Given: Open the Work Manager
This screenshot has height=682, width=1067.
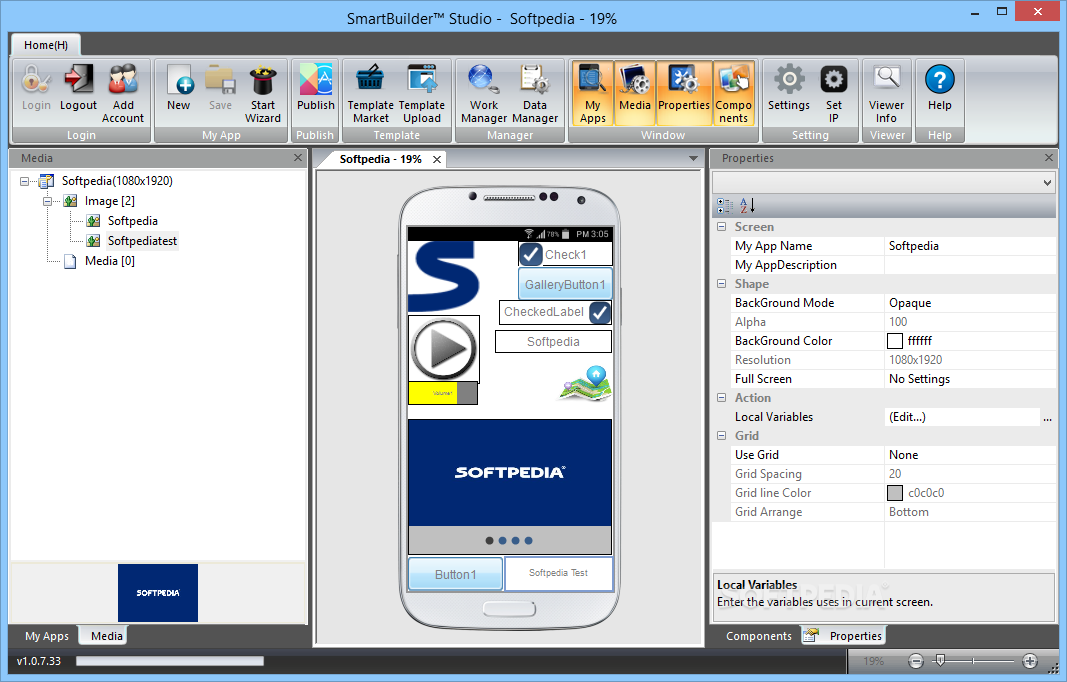Looking at the screenshot, I should [484, 94].
